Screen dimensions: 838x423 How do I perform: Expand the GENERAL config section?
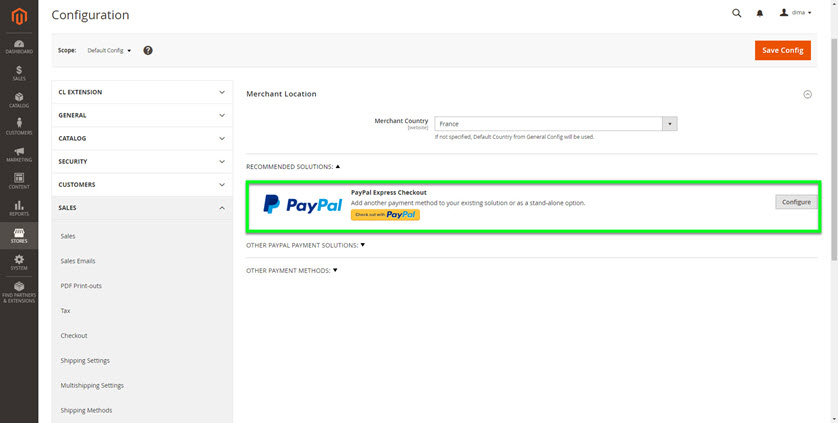(142, 115)
